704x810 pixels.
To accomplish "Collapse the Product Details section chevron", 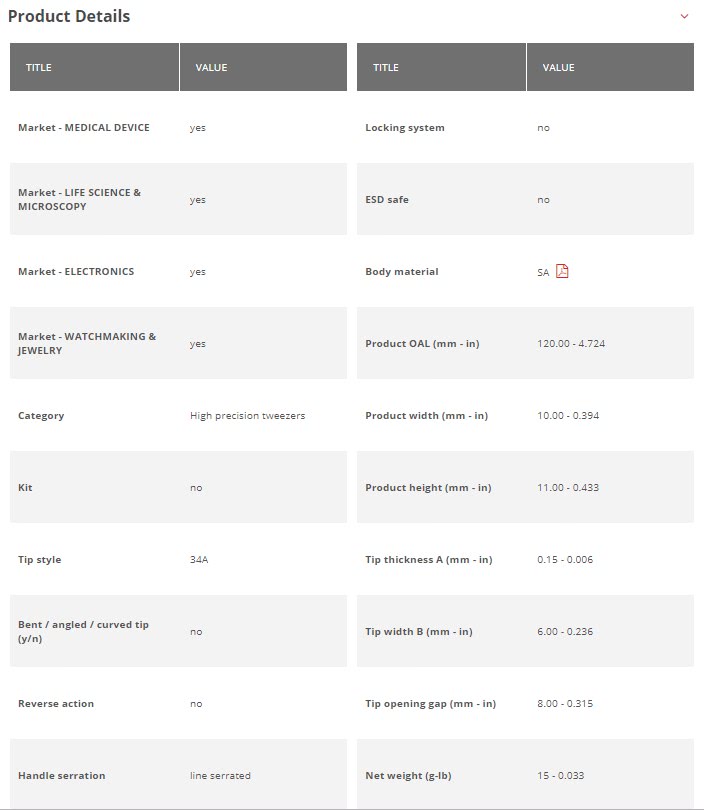I will pyautogui.click(x=684, y=16).
